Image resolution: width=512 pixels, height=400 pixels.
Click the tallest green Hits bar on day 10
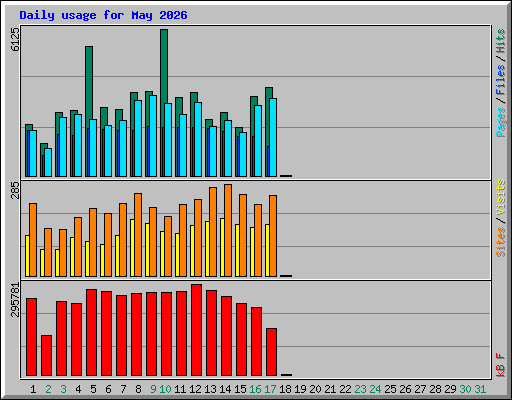coord(164,66)
